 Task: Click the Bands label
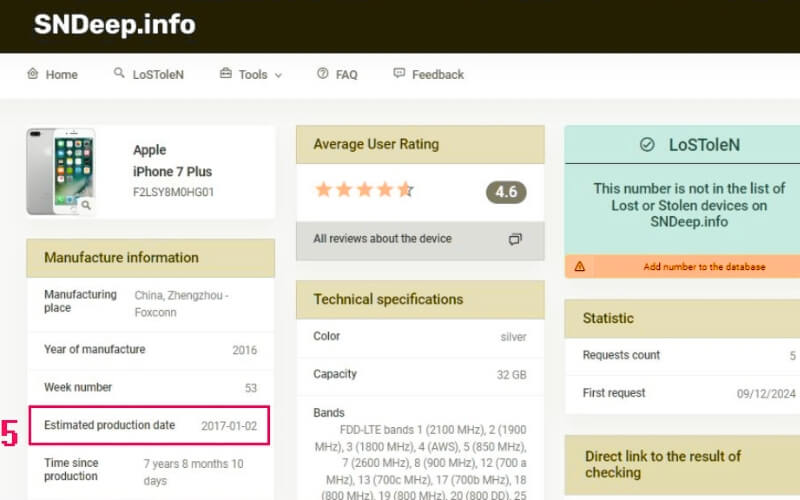point(329,412)
